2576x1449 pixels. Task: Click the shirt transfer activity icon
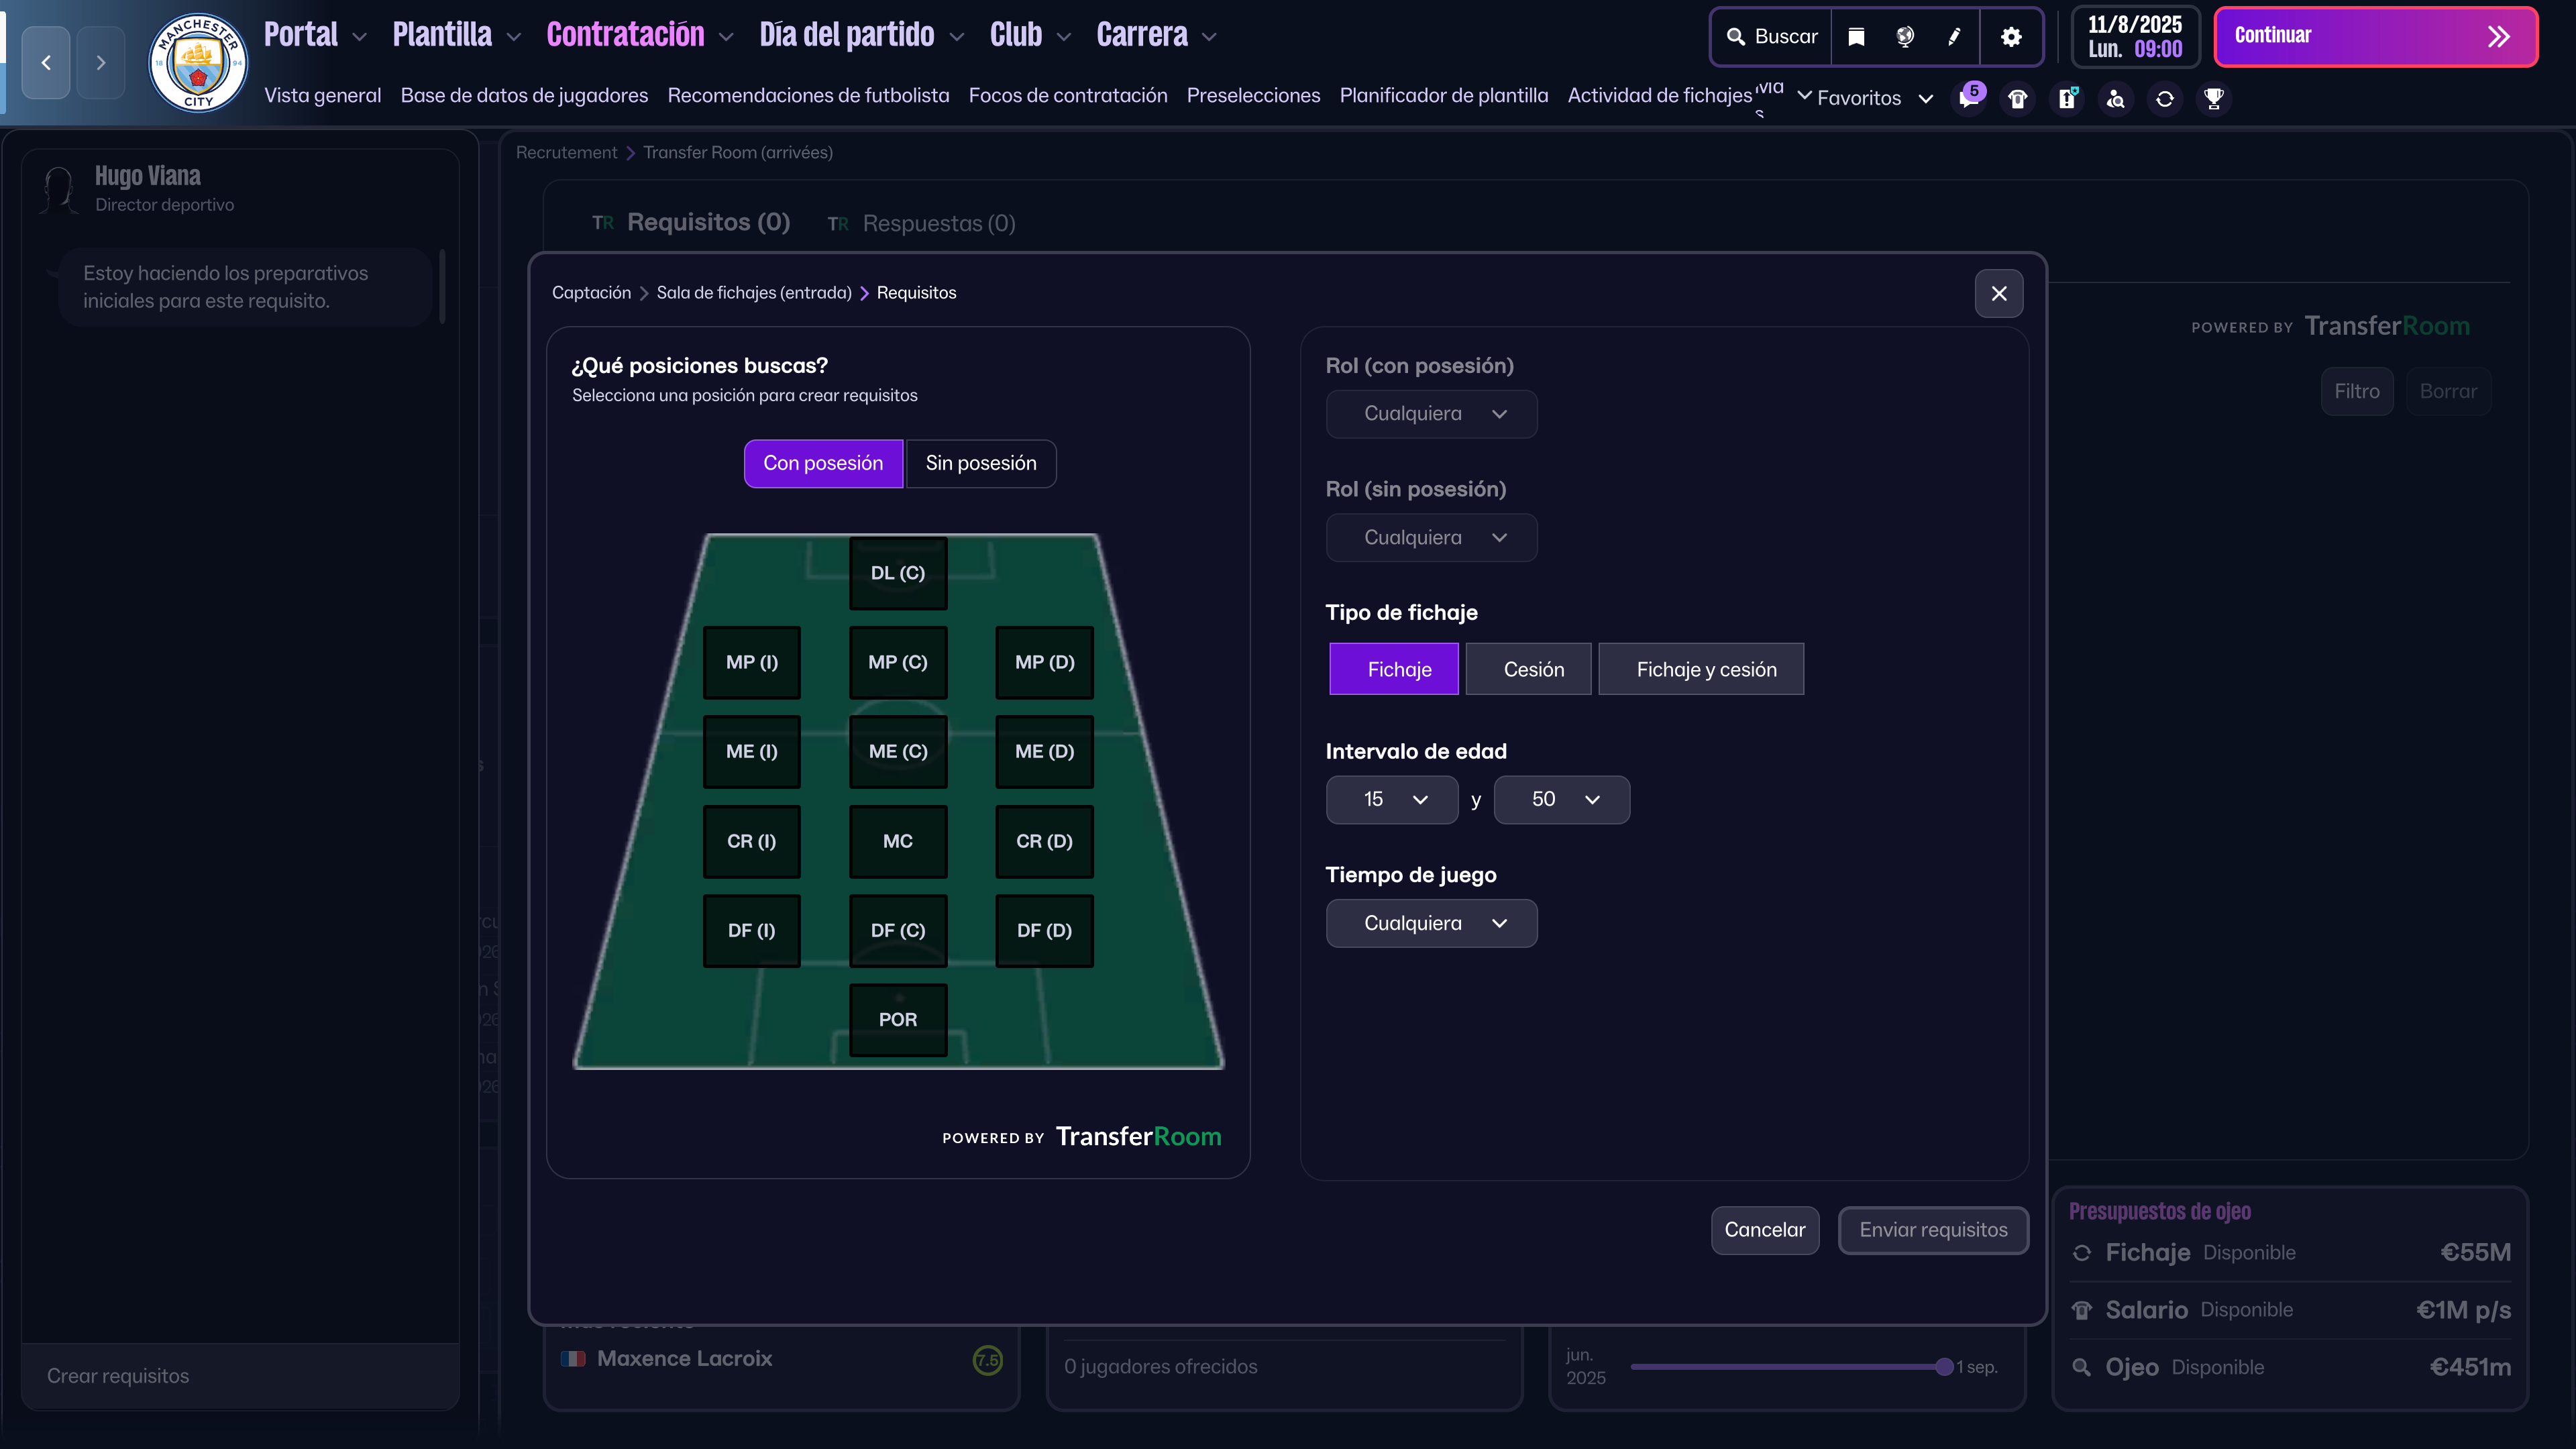pos(2017,99)
